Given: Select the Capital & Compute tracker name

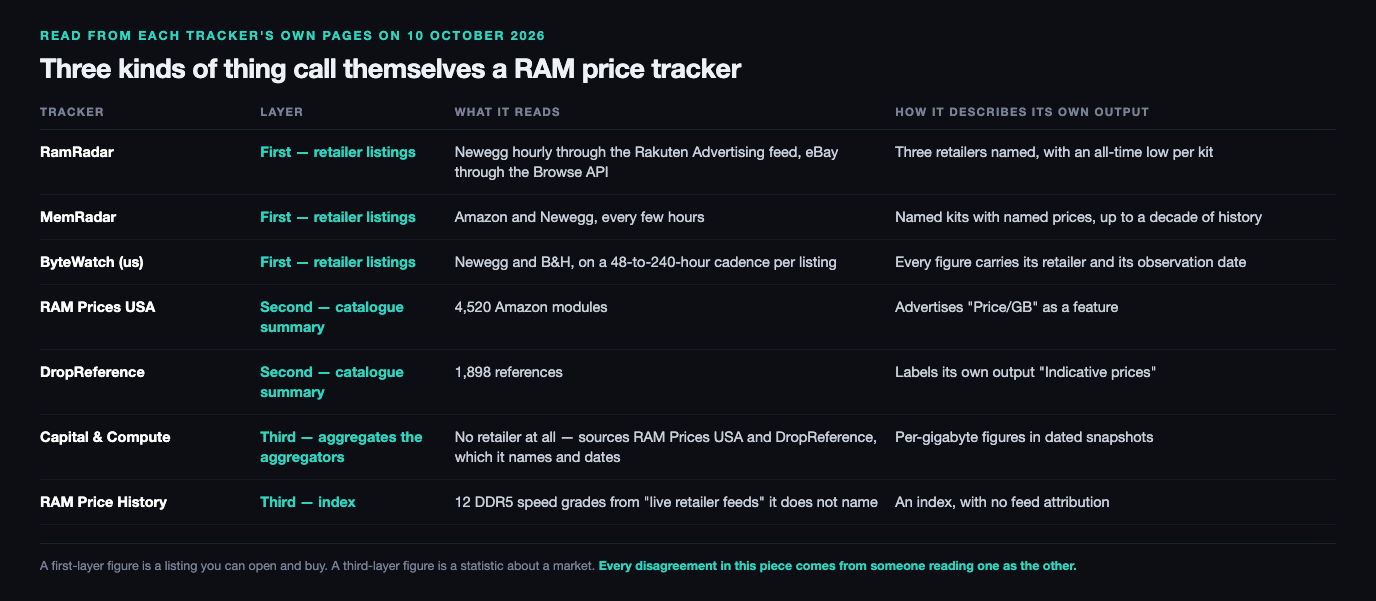Looking at the screenshot, I should [x=105, y=437].
